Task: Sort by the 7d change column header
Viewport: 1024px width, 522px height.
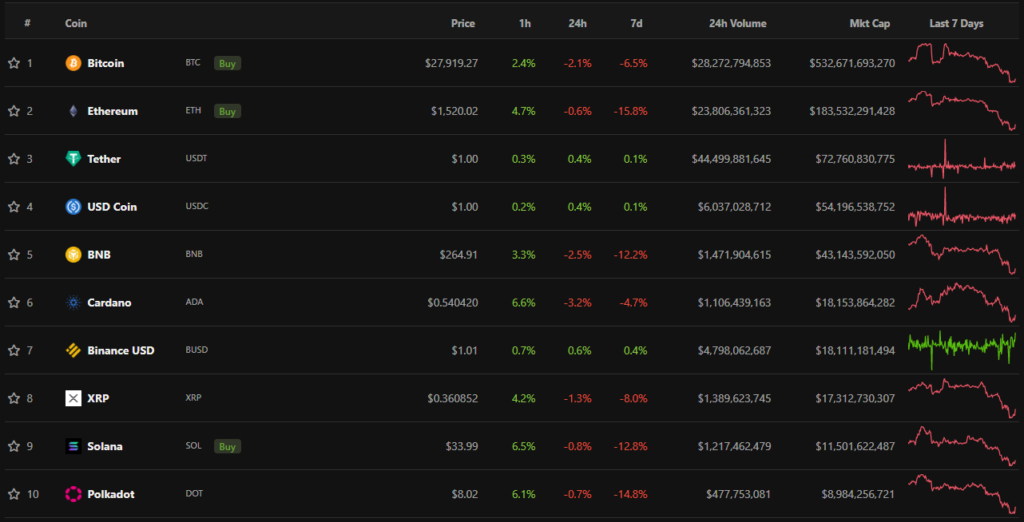Action: click(637, 23)
